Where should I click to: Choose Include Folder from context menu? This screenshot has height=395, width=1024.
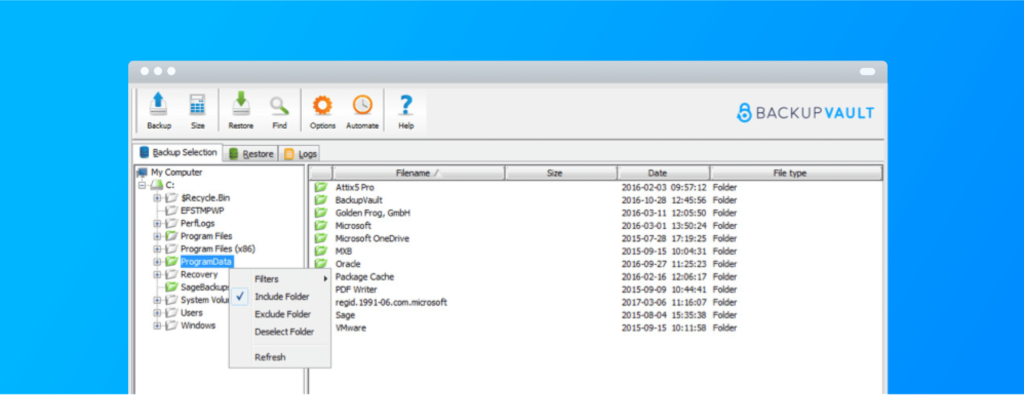coord(280,296)
